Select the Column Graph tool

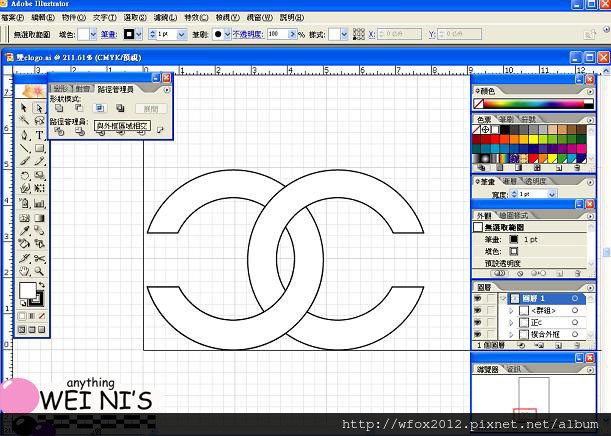point(39,203)
